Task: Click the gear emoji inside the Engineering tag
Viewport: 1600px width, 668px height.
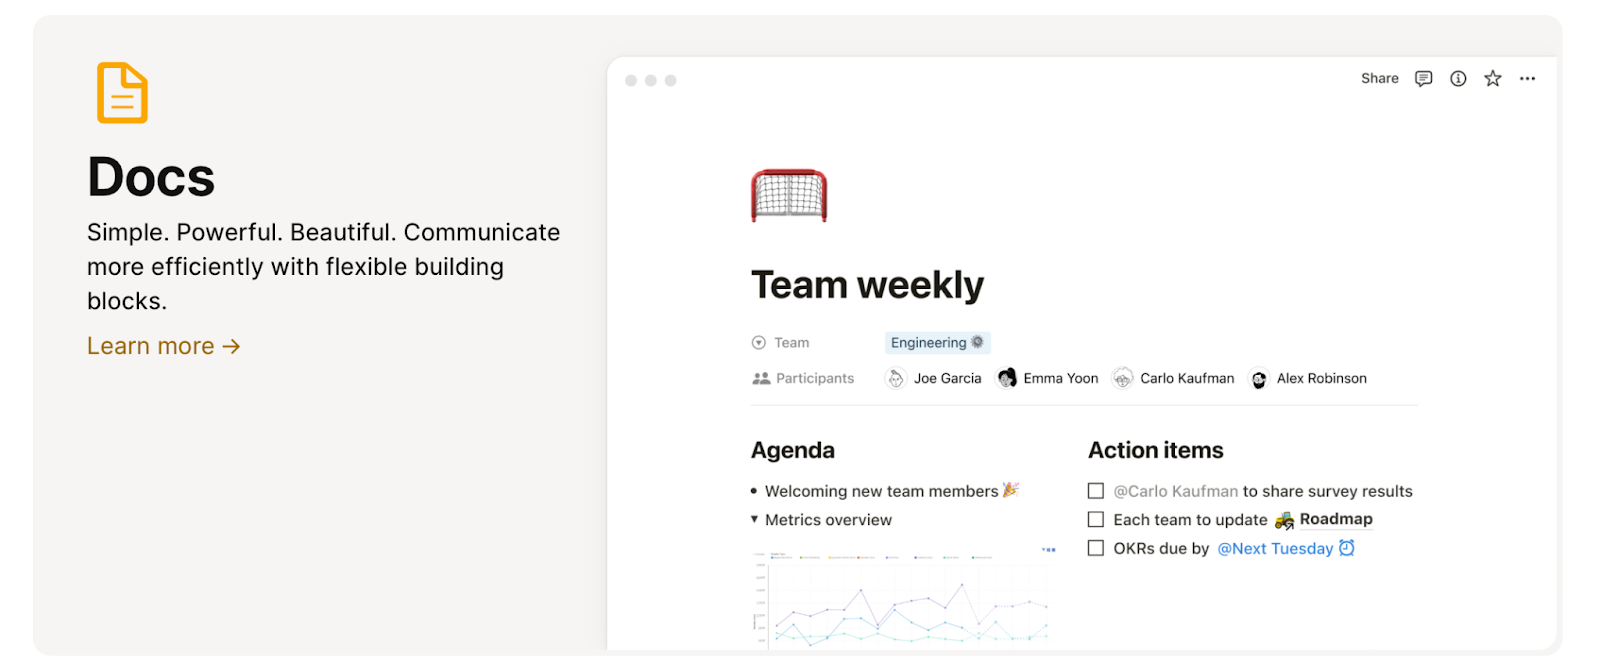Action: click(x=978, y=342)
